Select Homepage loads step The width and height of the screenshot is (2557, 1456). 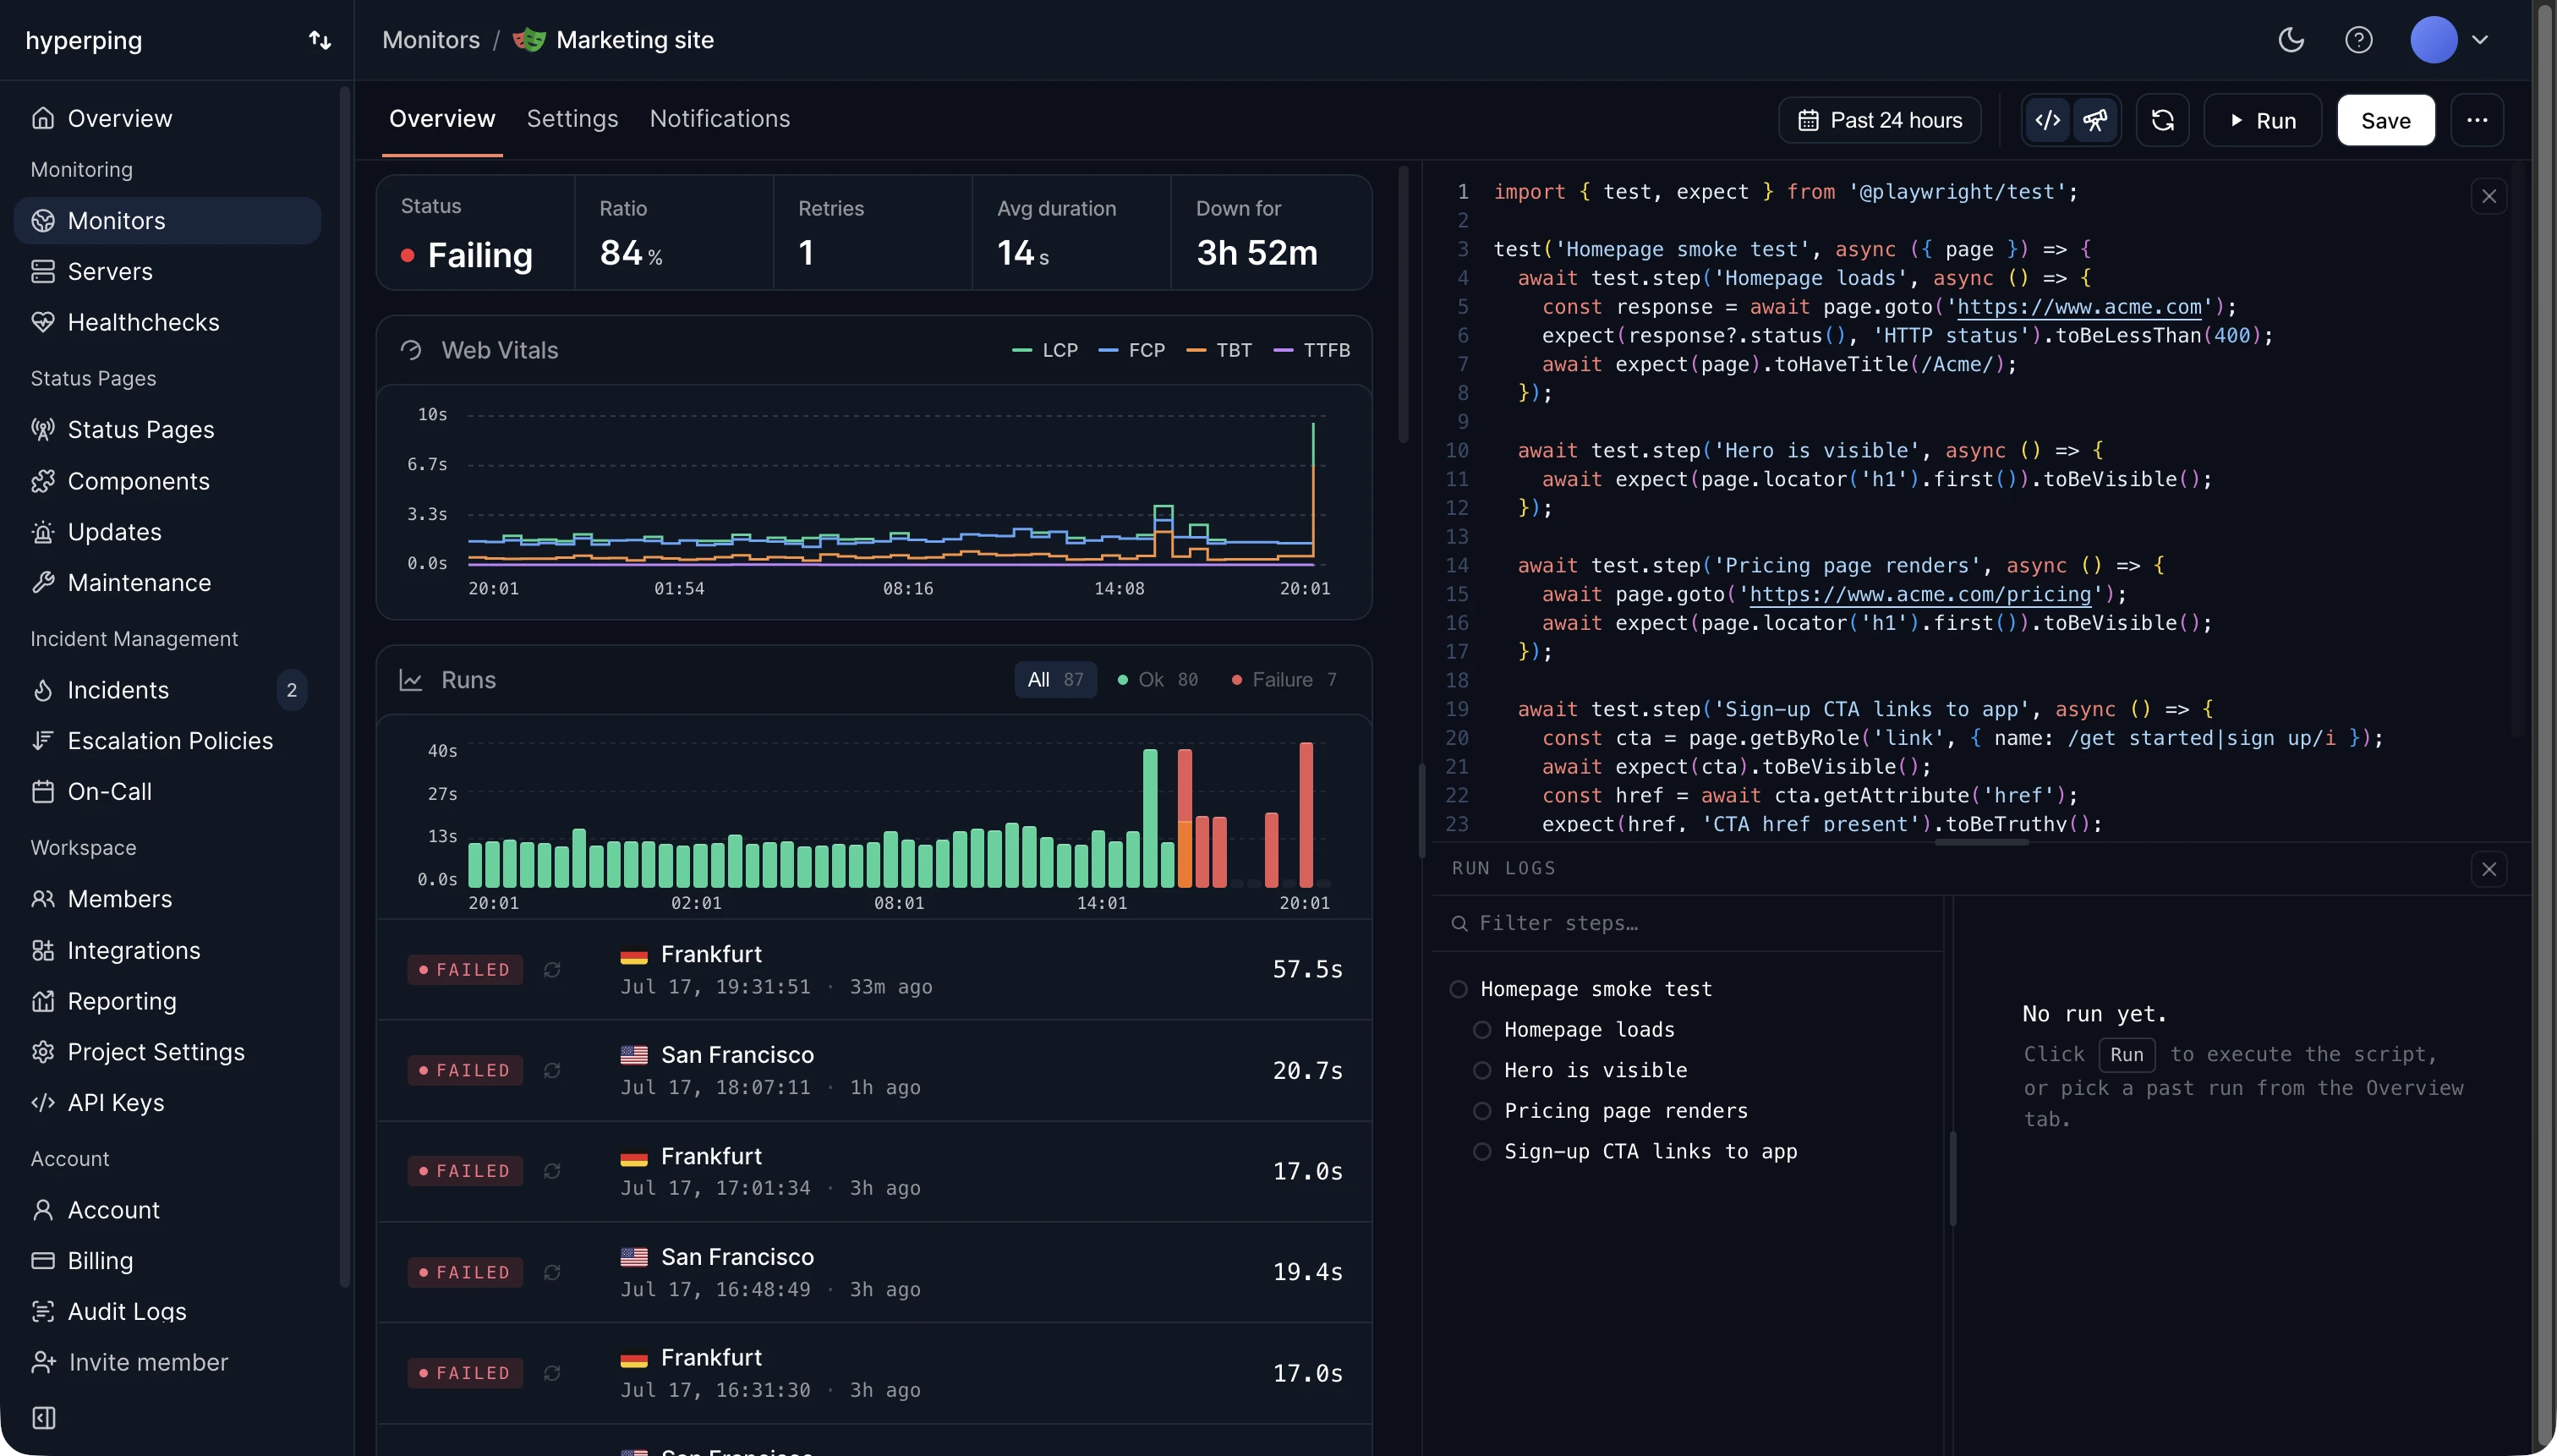click(x=1574, y=1029)
